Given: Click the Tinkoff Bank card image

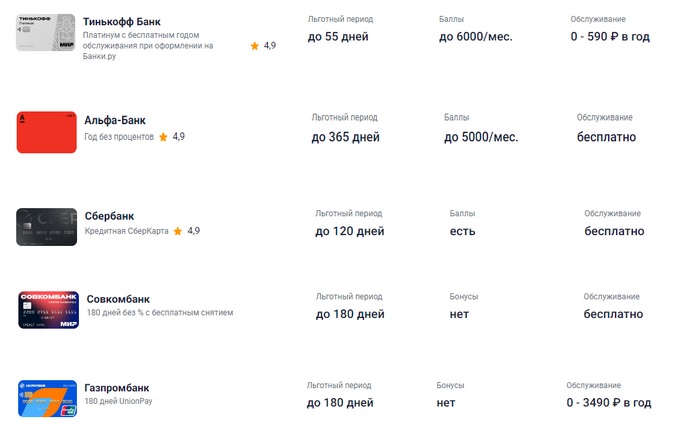Looking at the screenshot, I should [47, 34].
